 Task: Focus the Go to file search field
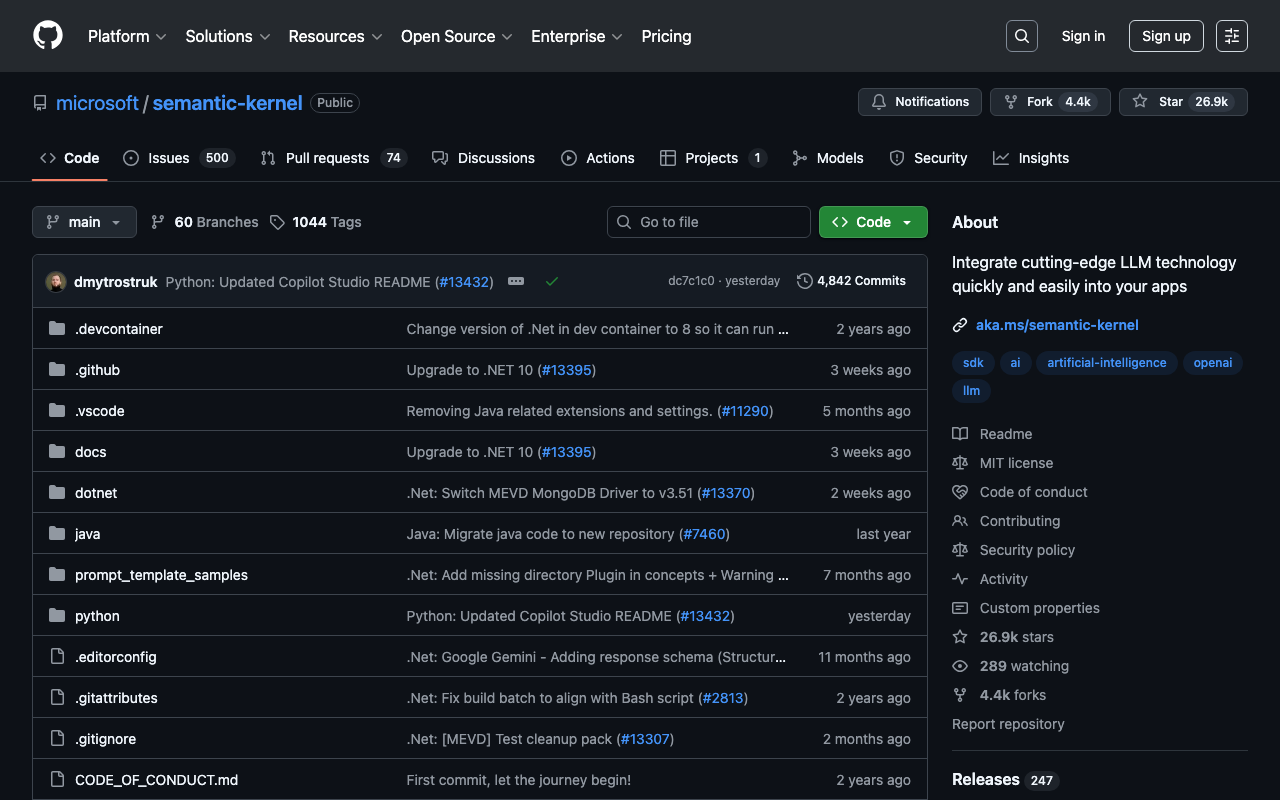(x=709, y=222)
